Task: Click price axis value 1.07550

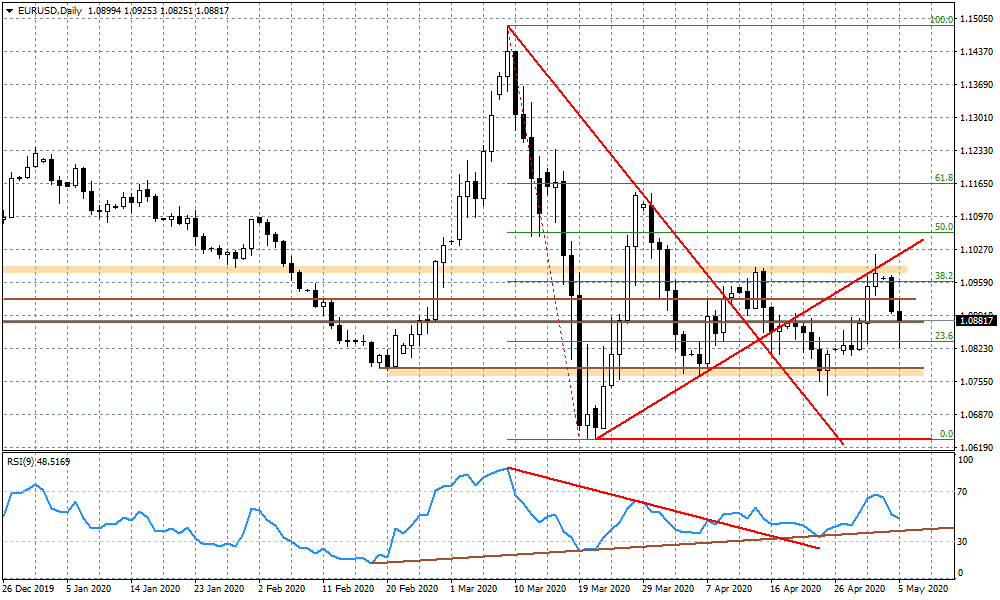Action: point(976,381)
